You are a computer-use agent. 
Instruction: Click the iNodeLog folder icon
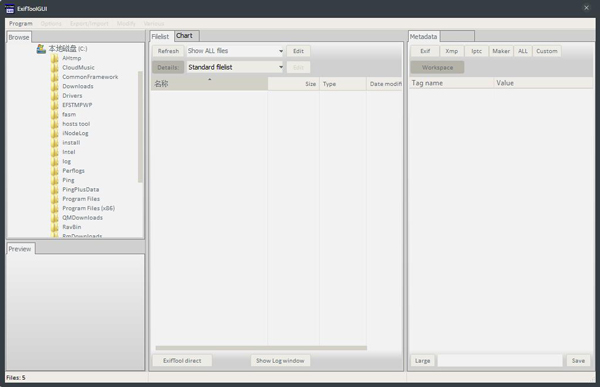[x=55, y=133]
